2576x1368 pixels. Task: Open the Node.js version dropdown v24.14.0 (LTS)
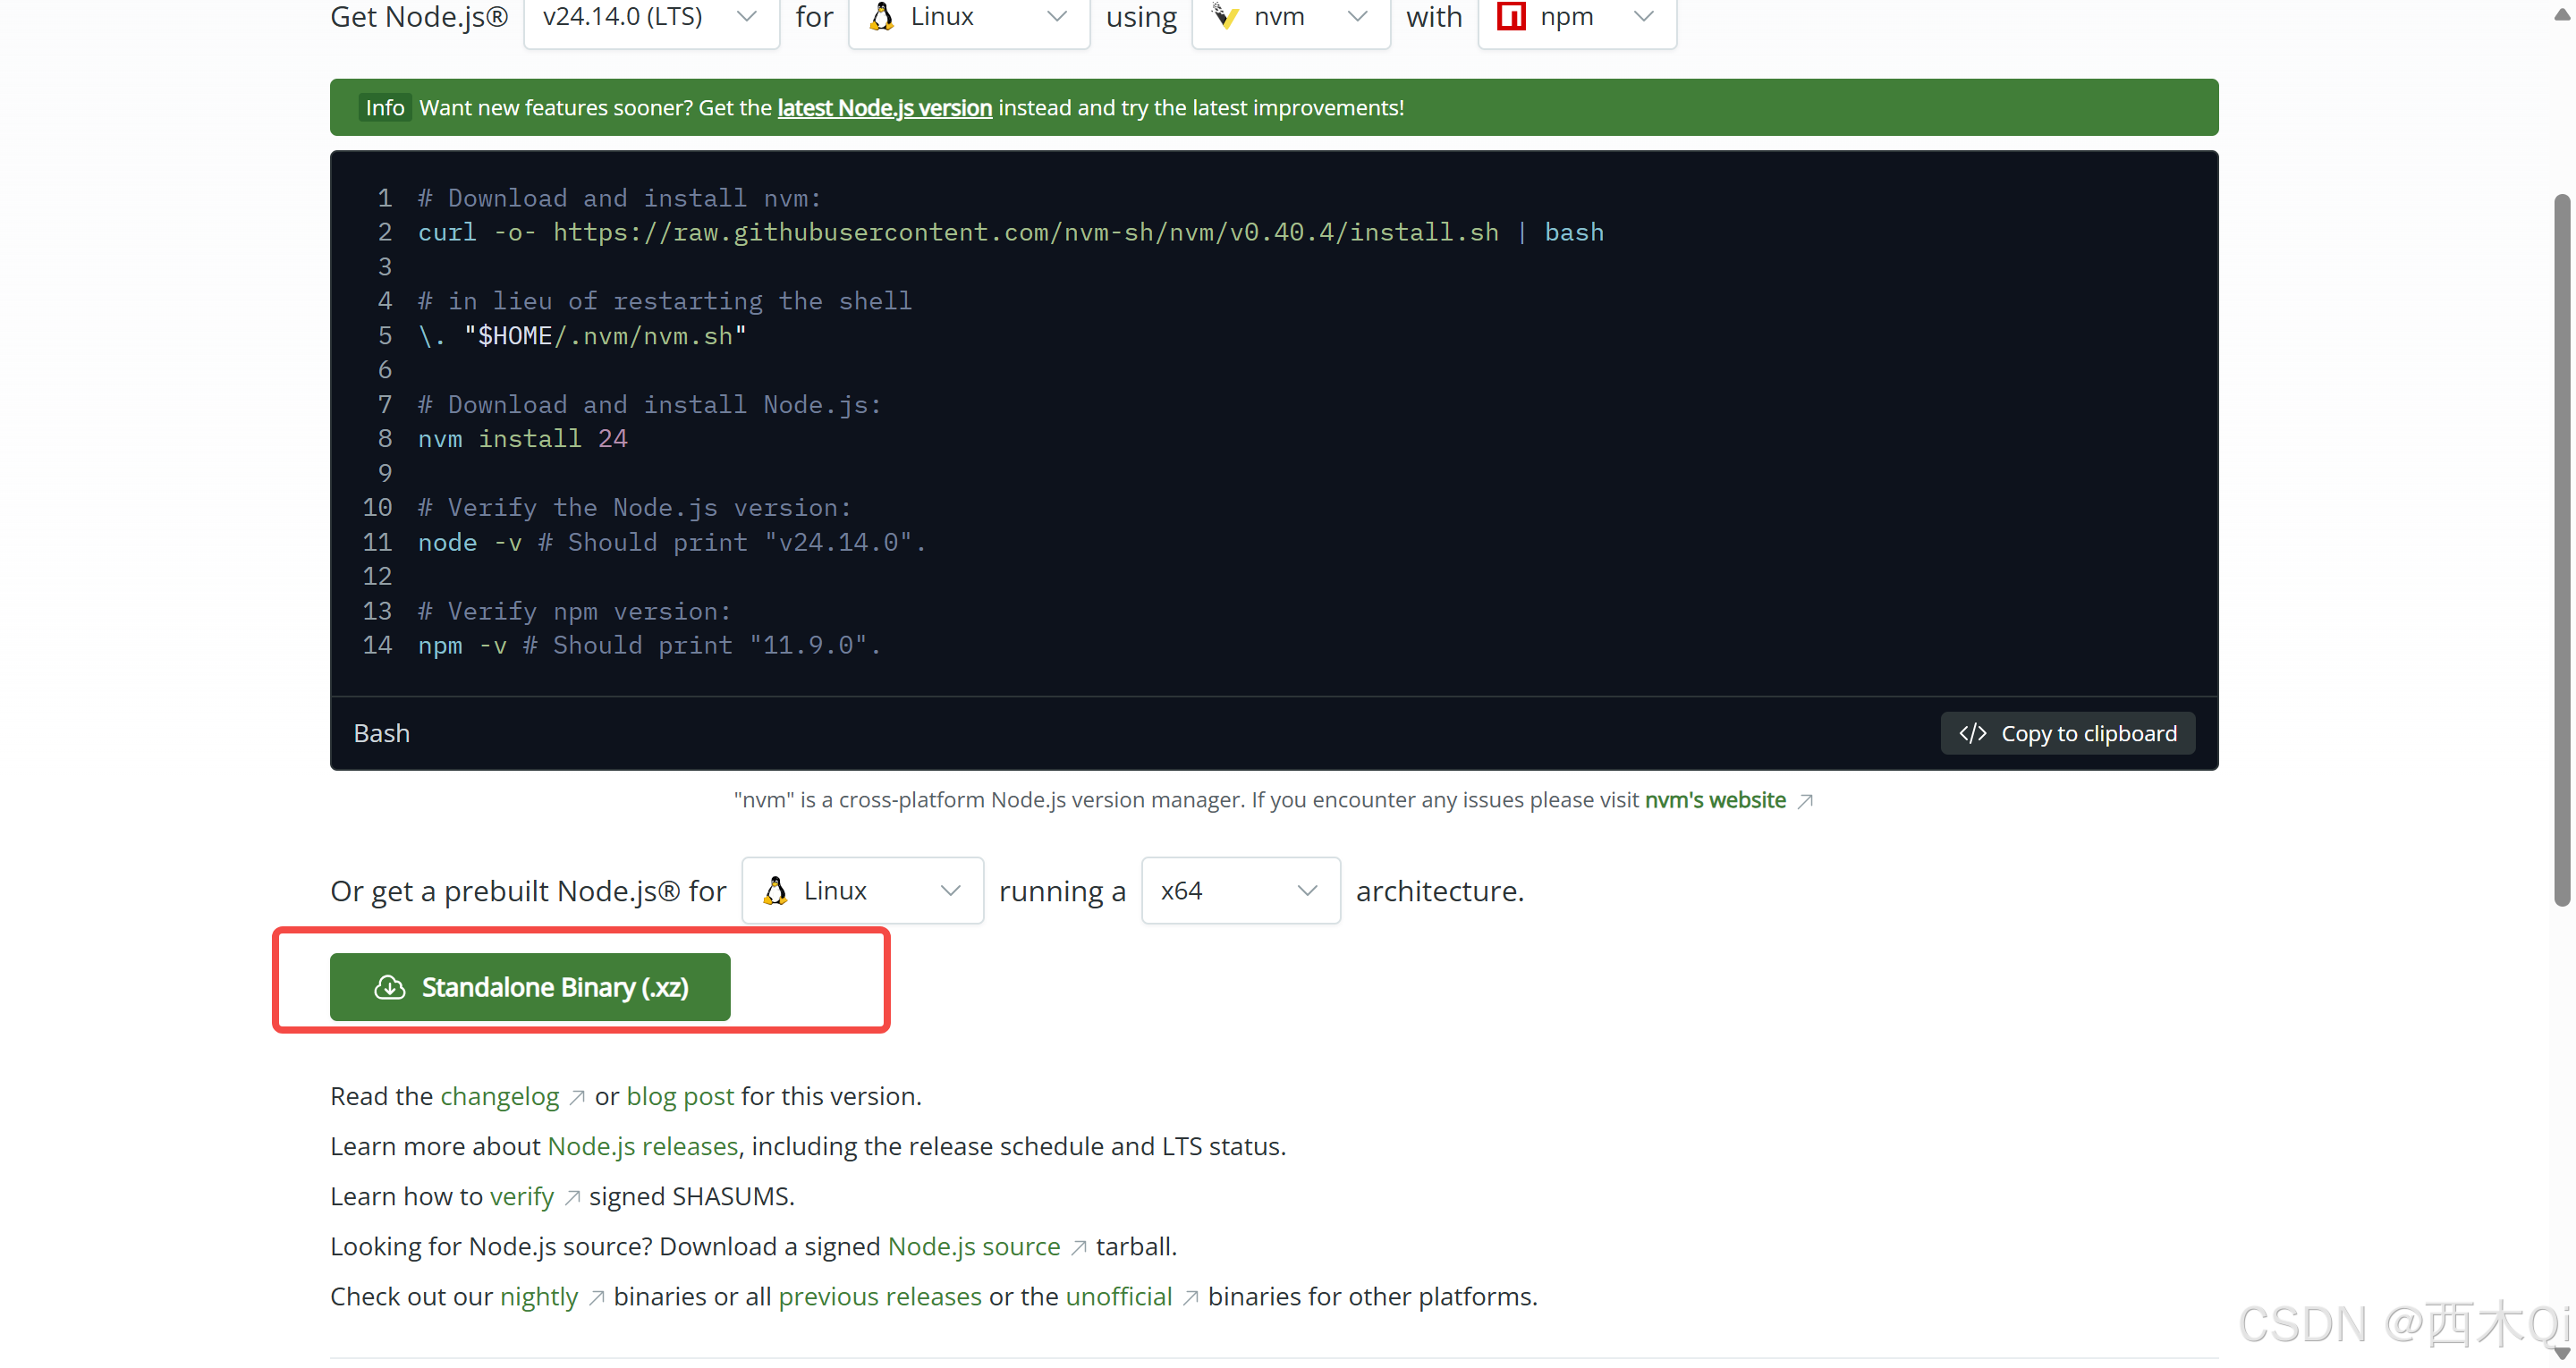651,18
